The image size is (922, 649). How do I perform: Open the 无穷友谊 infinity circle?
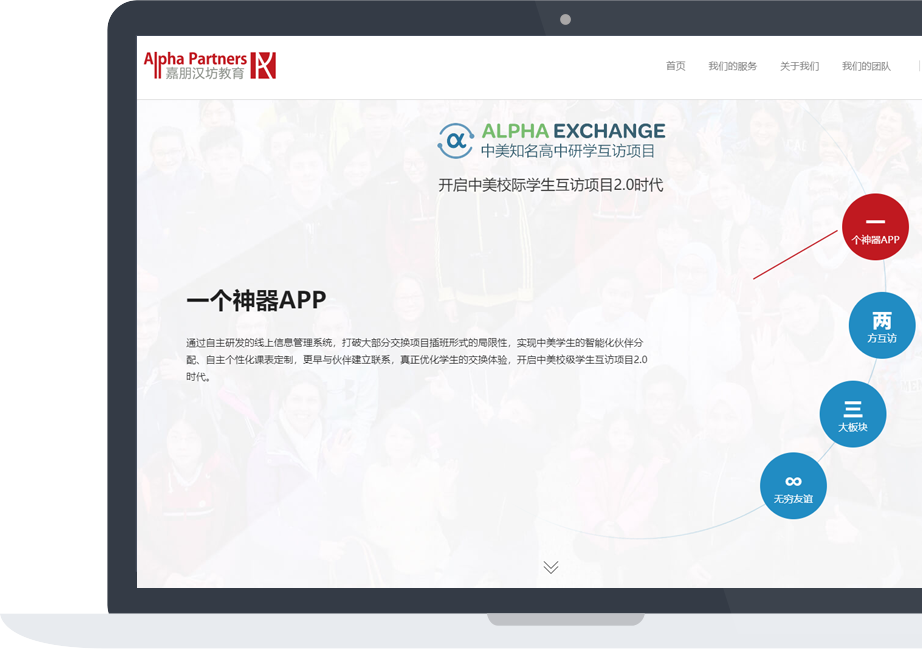[793, 486]
